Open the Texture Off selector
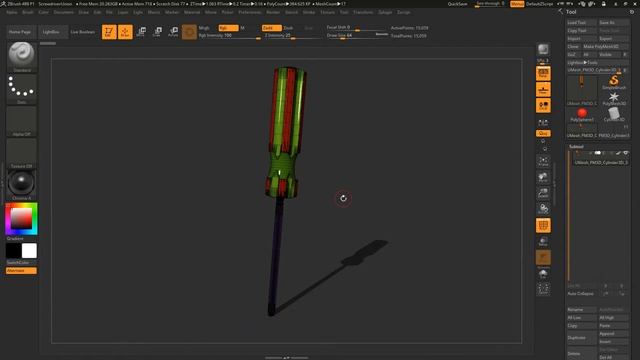Screen dimensions: 640x360 [x=22, y=153]
